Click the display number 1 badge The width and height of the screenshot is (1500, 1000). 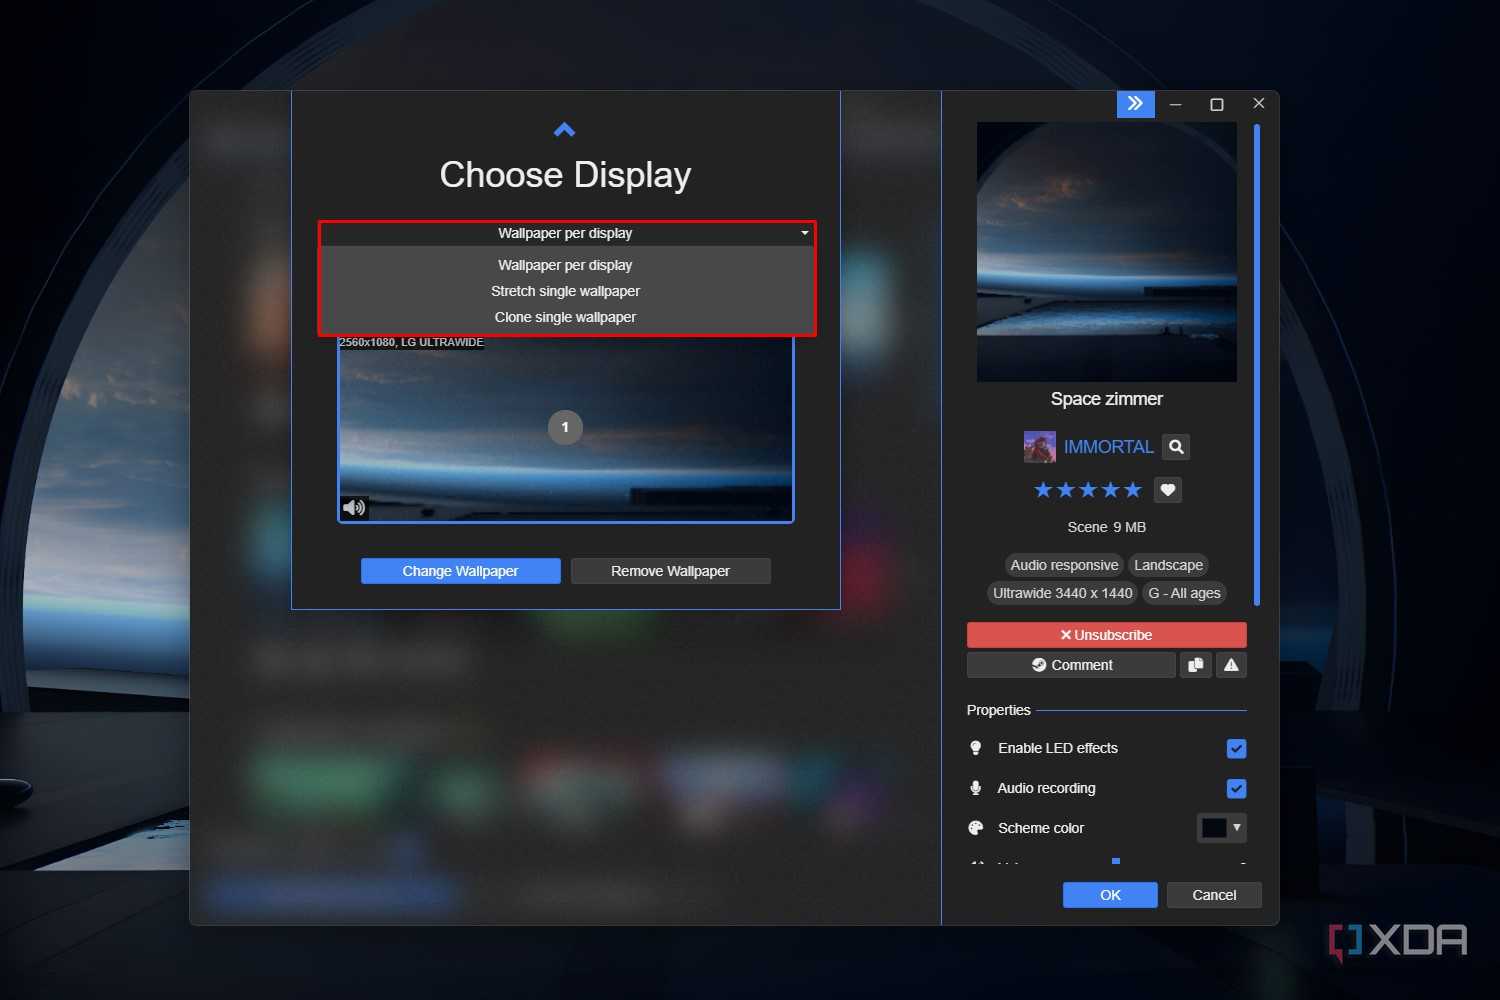pos(565,427)
